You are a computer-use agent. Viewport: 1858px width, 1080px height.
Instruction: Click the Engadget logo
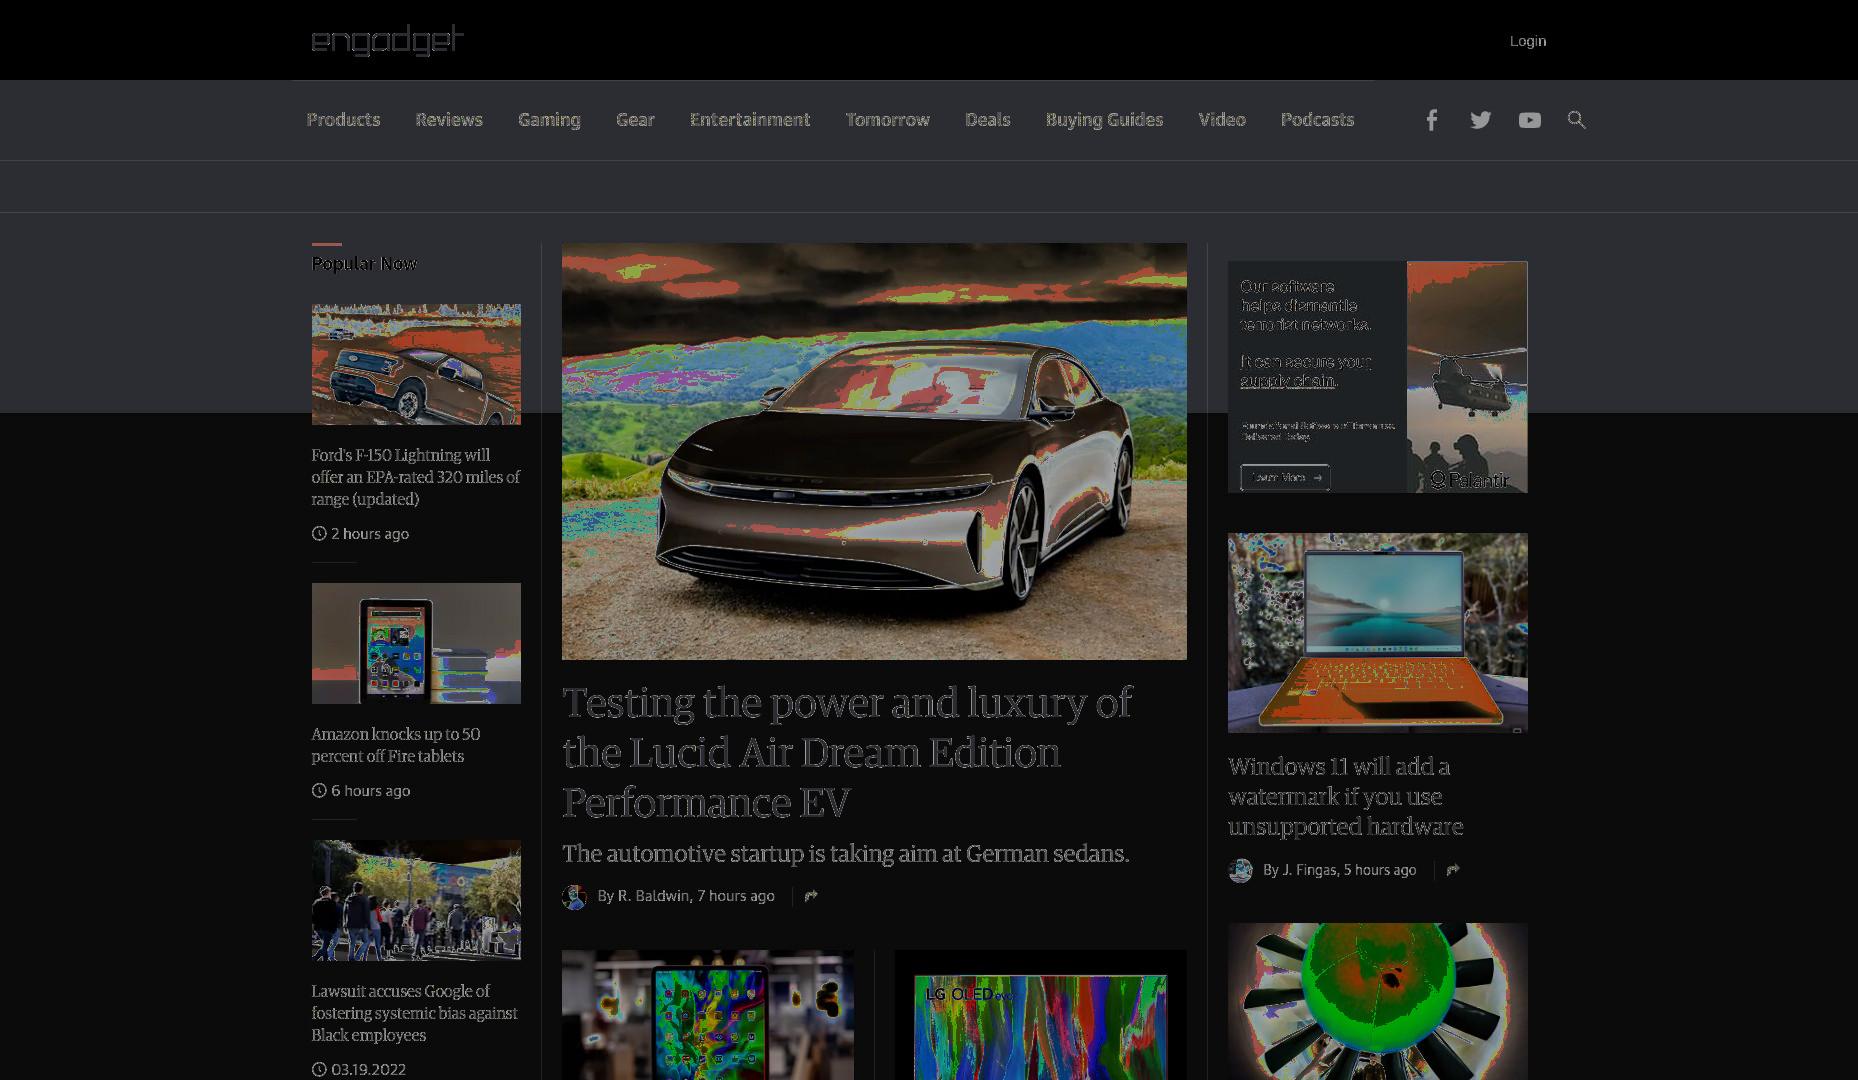[x=388, y=41]
